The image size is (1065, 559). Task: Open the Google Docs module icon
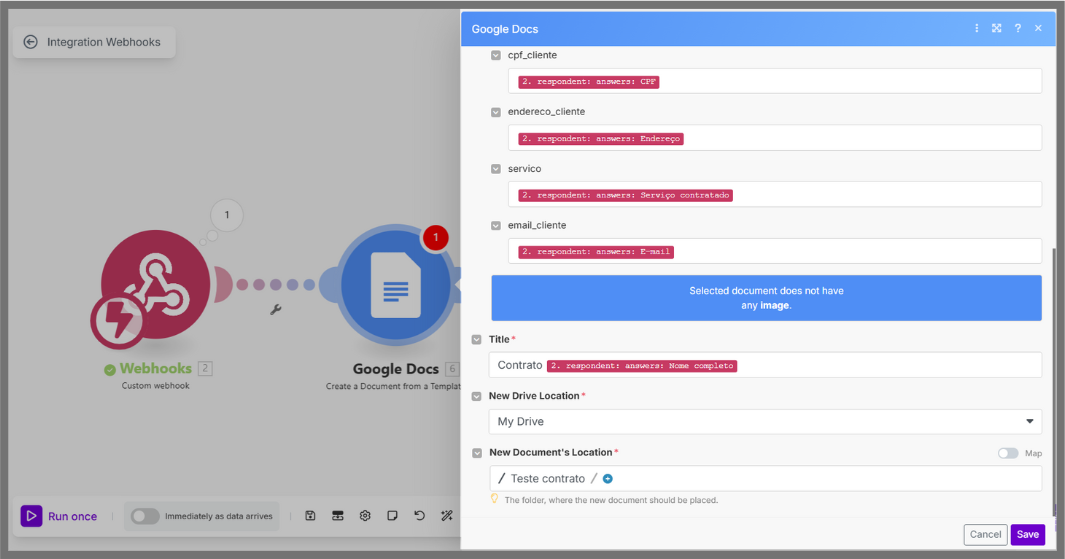pyautogui.click(x=395, y=286)
